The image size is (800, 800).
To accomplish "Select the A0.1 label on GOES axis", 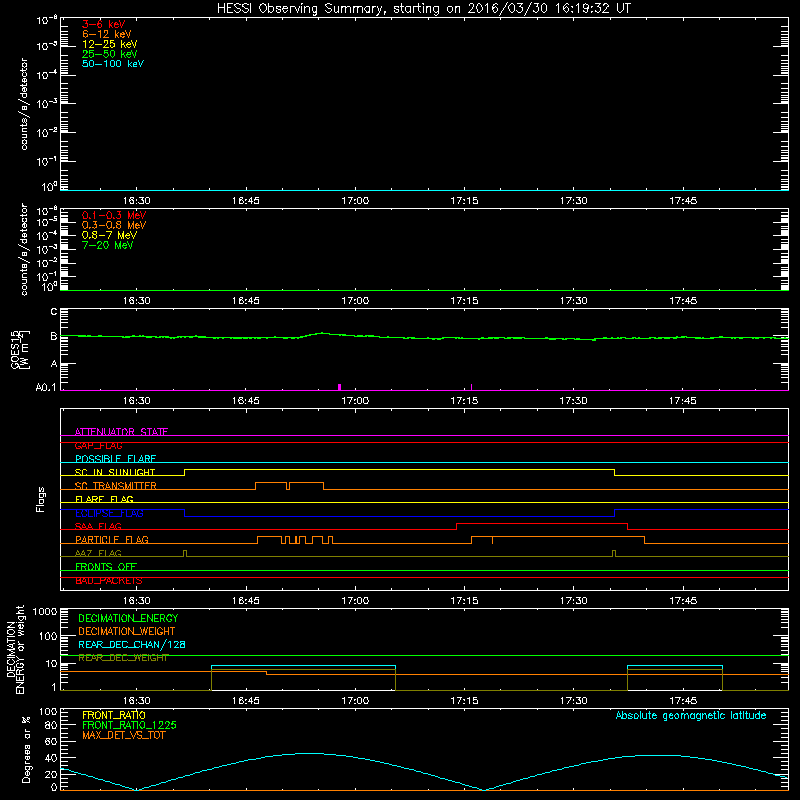I will pos(46,387).
